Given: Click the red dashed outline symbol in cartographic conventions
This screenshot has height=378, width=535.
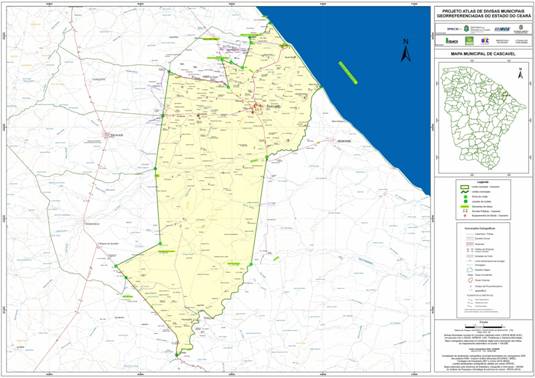Looking at the screenshot, I should (471, 280).
